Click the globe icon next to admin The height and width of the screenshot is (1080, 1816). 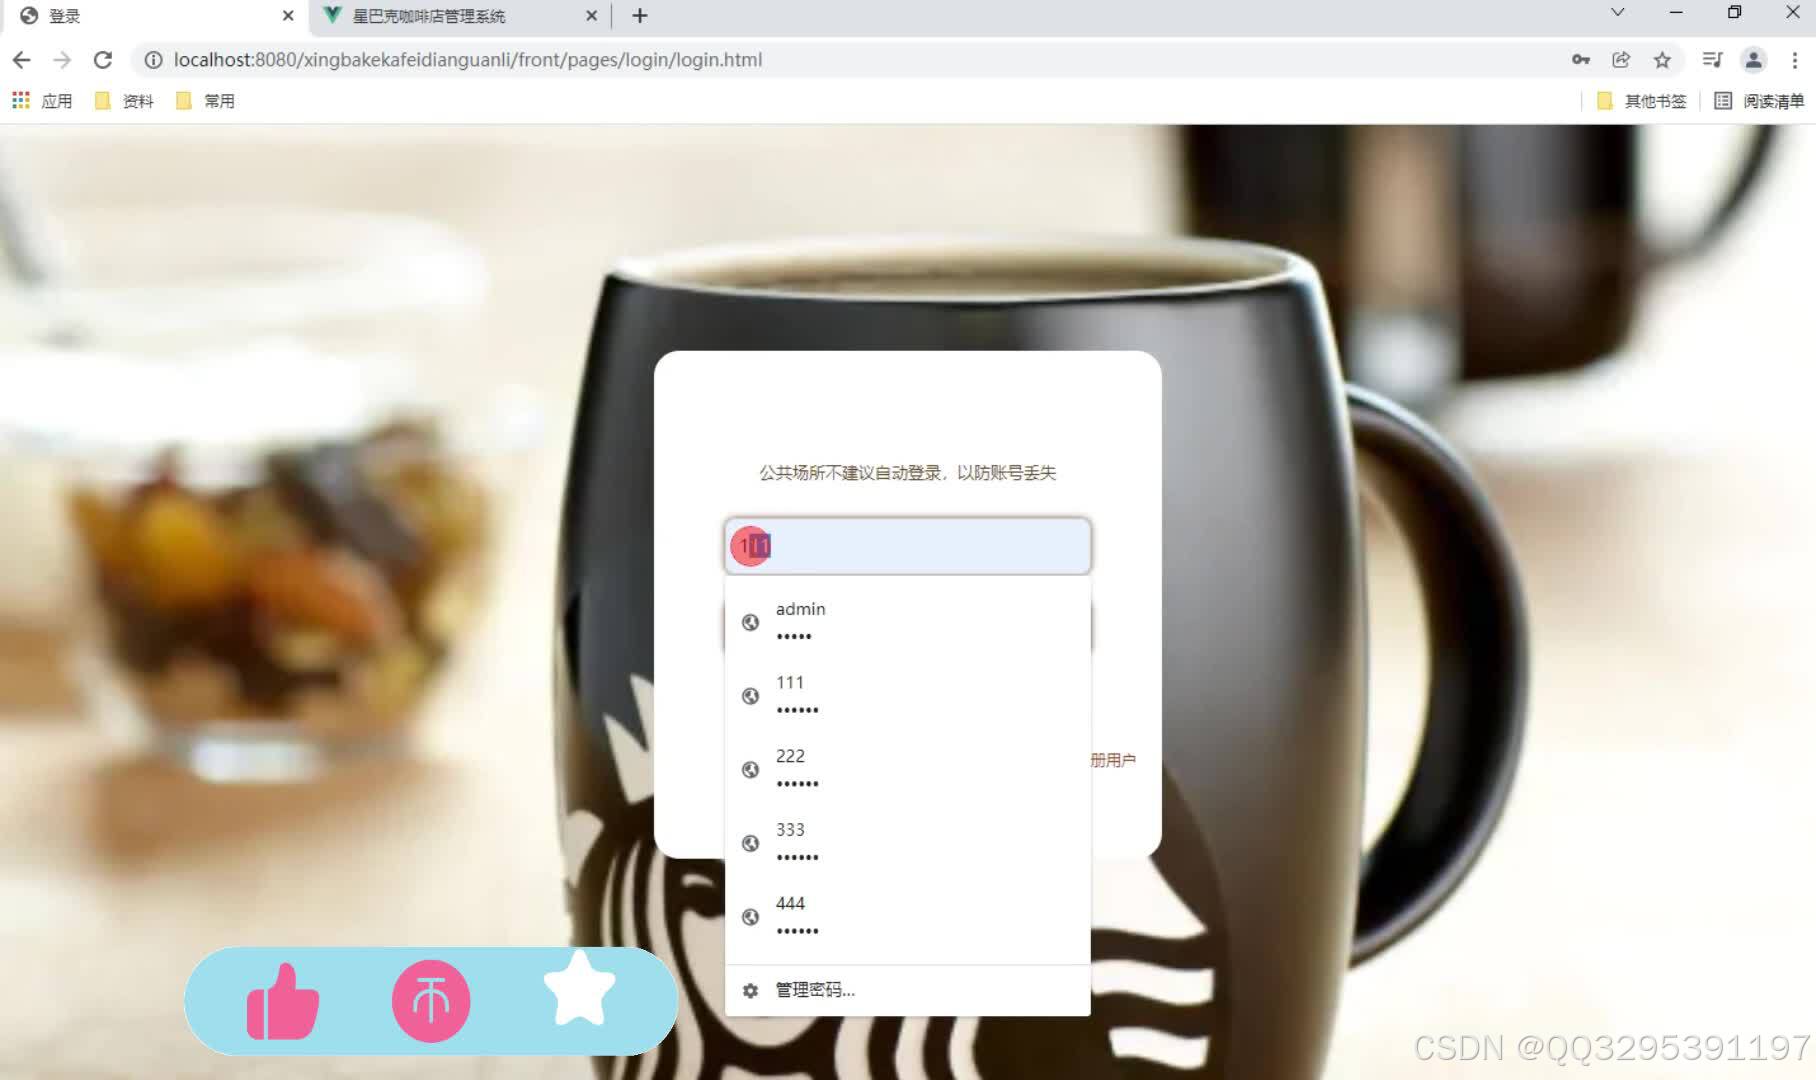click(x=750, y=622)
